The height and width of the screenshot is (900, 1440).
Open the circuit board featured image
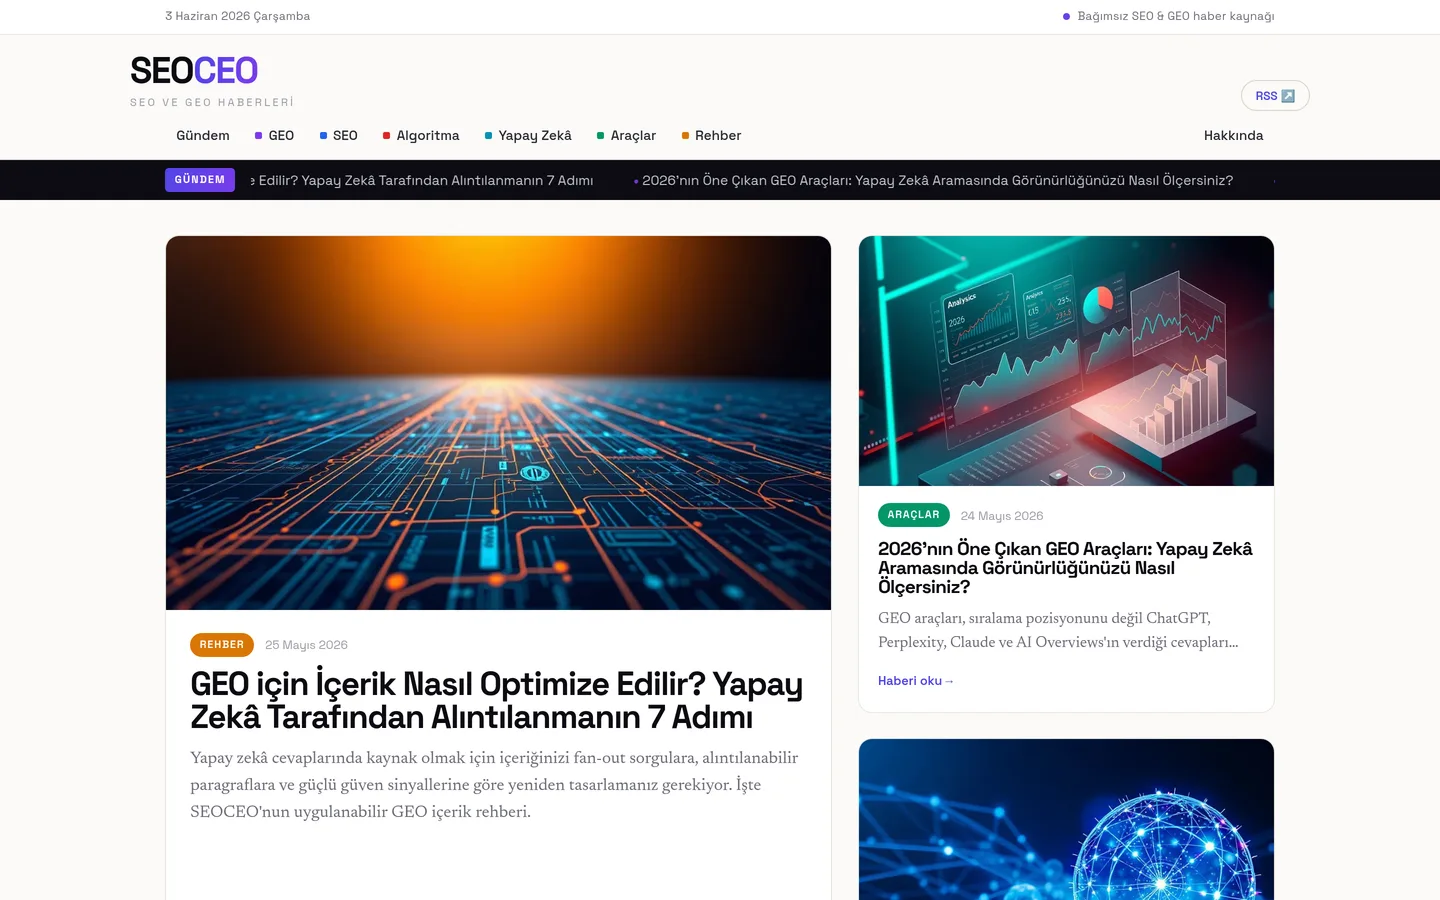tap(498, 423)
